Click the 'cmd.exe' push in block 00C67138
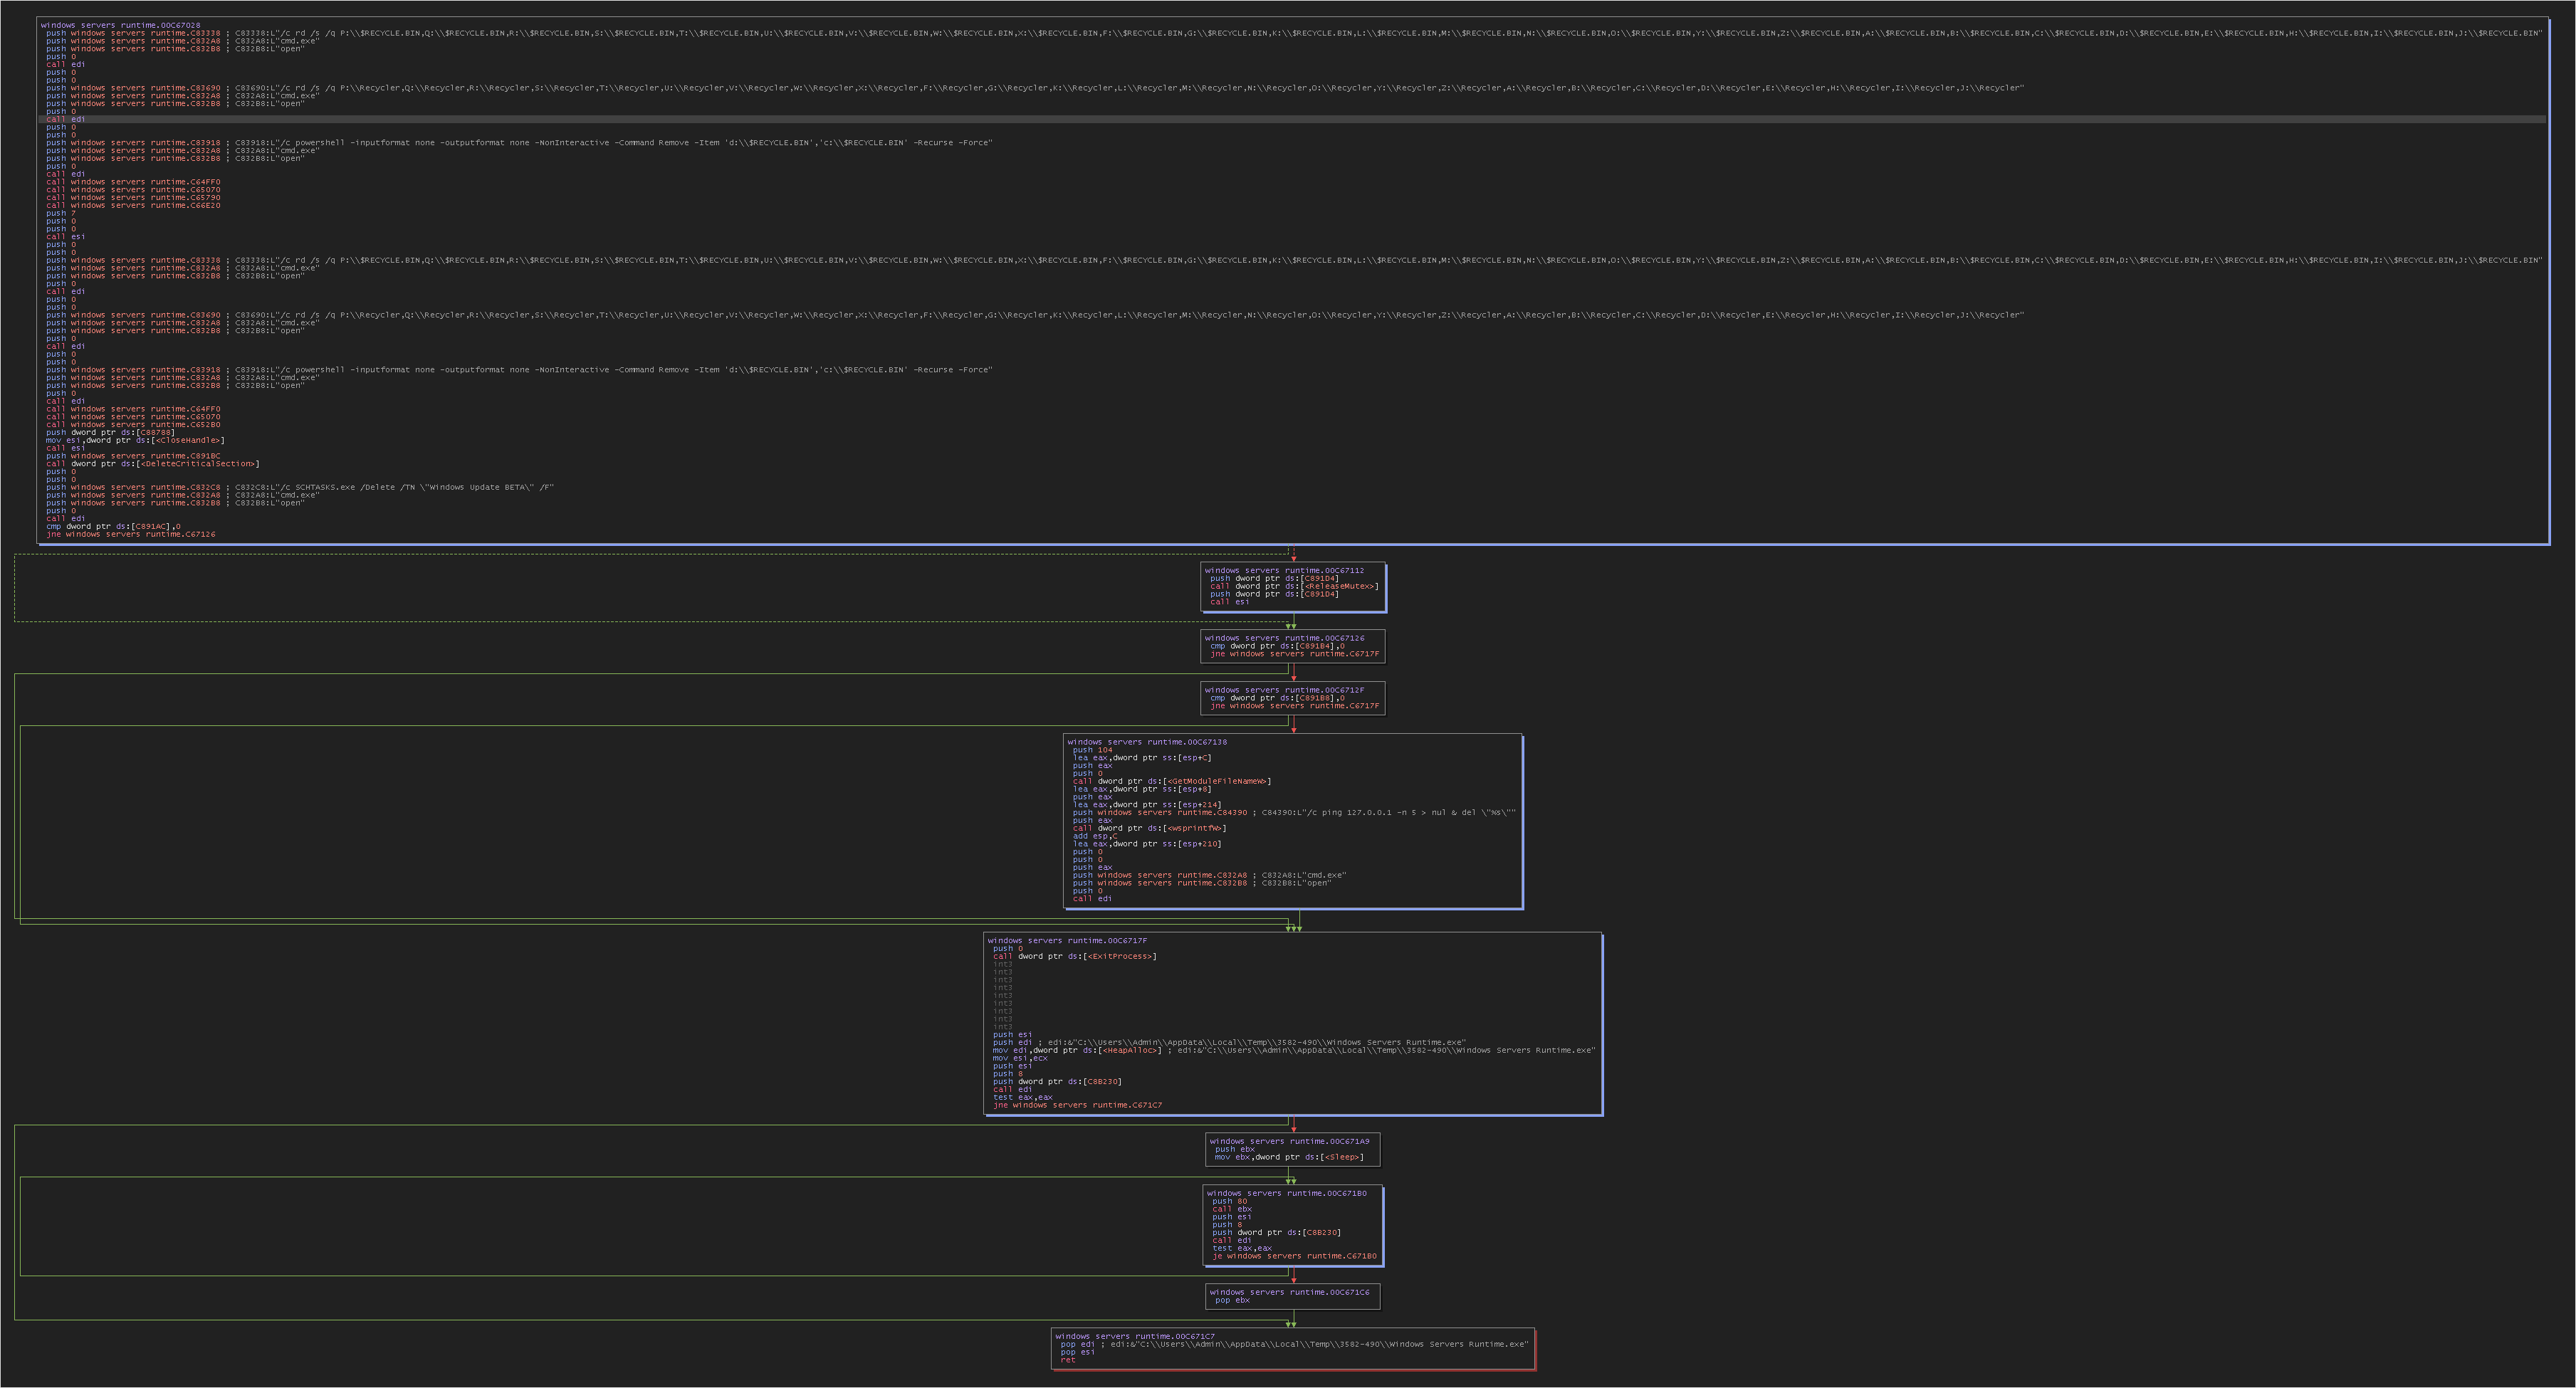2576x1388 pixels. [1209, 875]
